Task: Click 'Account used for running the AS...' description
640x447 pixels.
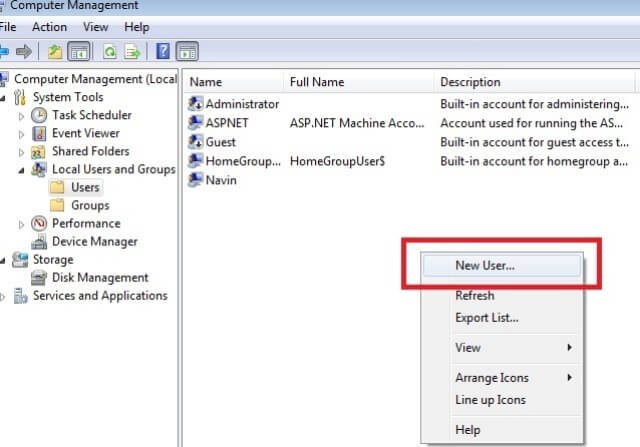Action: [x=531, y=123]
